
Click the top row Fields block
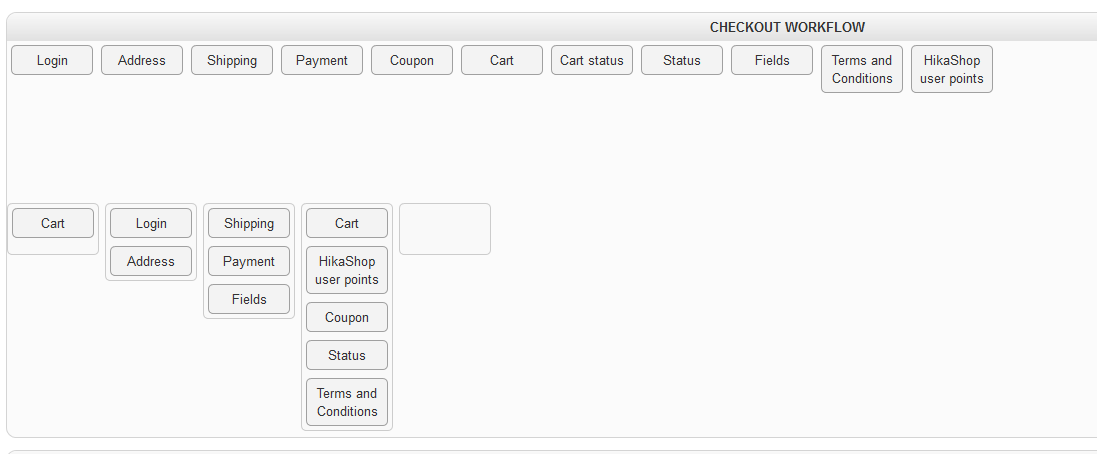pos(772,60)
